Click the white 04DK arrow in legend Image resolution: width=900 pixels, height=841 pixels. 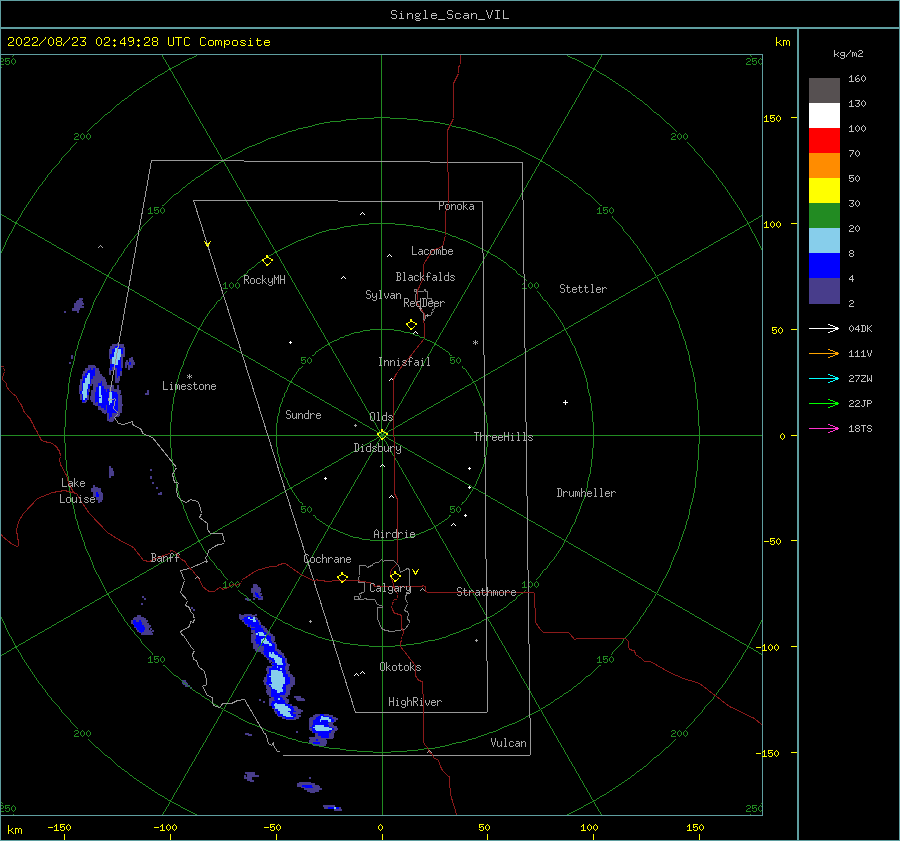click(824, 328)
